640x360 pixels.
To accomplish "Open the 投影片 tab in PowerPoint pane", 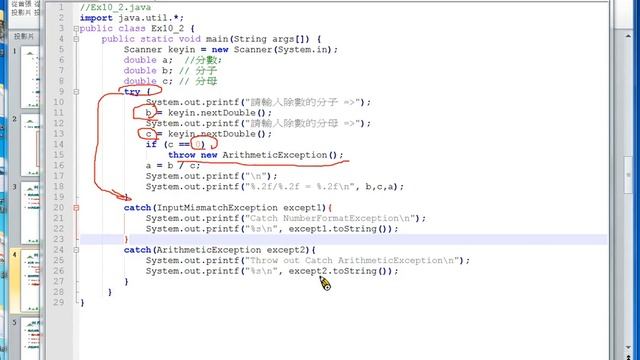I will tap(24, 36).
